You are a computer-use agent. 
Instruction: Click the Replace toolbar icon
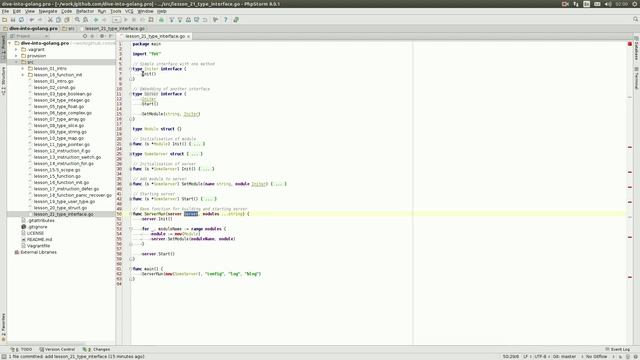[x=85, y=20]
